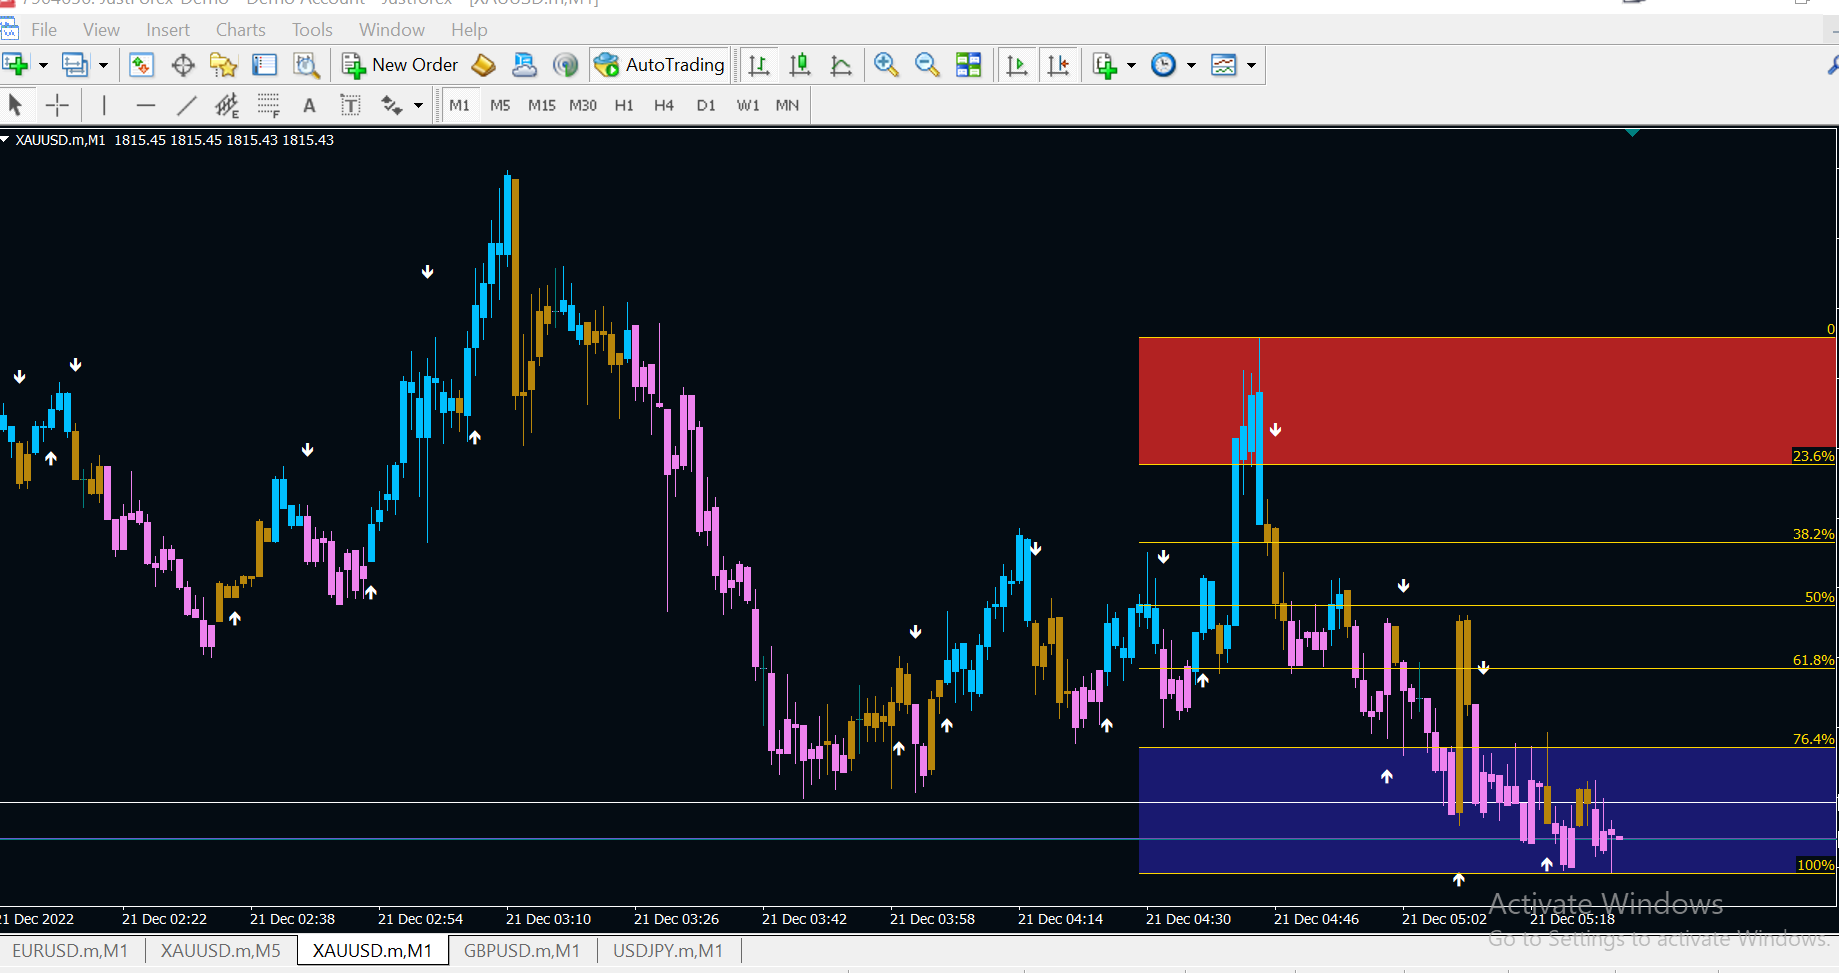1839x973 pixels.
Task: Open the Data Window crosshair icon
Action: pyautogui.click(x=183, y=66)
